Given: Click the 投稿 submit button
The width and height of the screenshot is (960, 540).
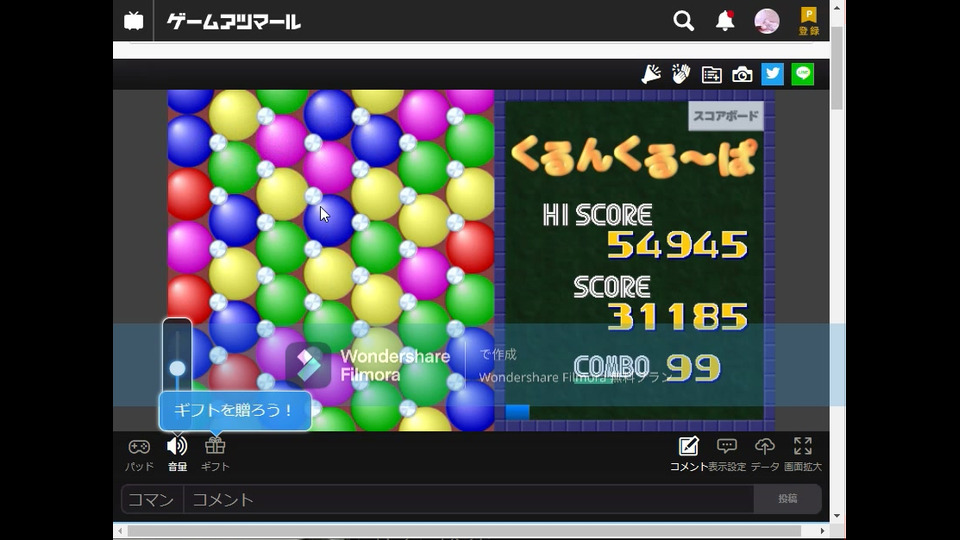Looking at the screenshot, I should coord(787,499).
